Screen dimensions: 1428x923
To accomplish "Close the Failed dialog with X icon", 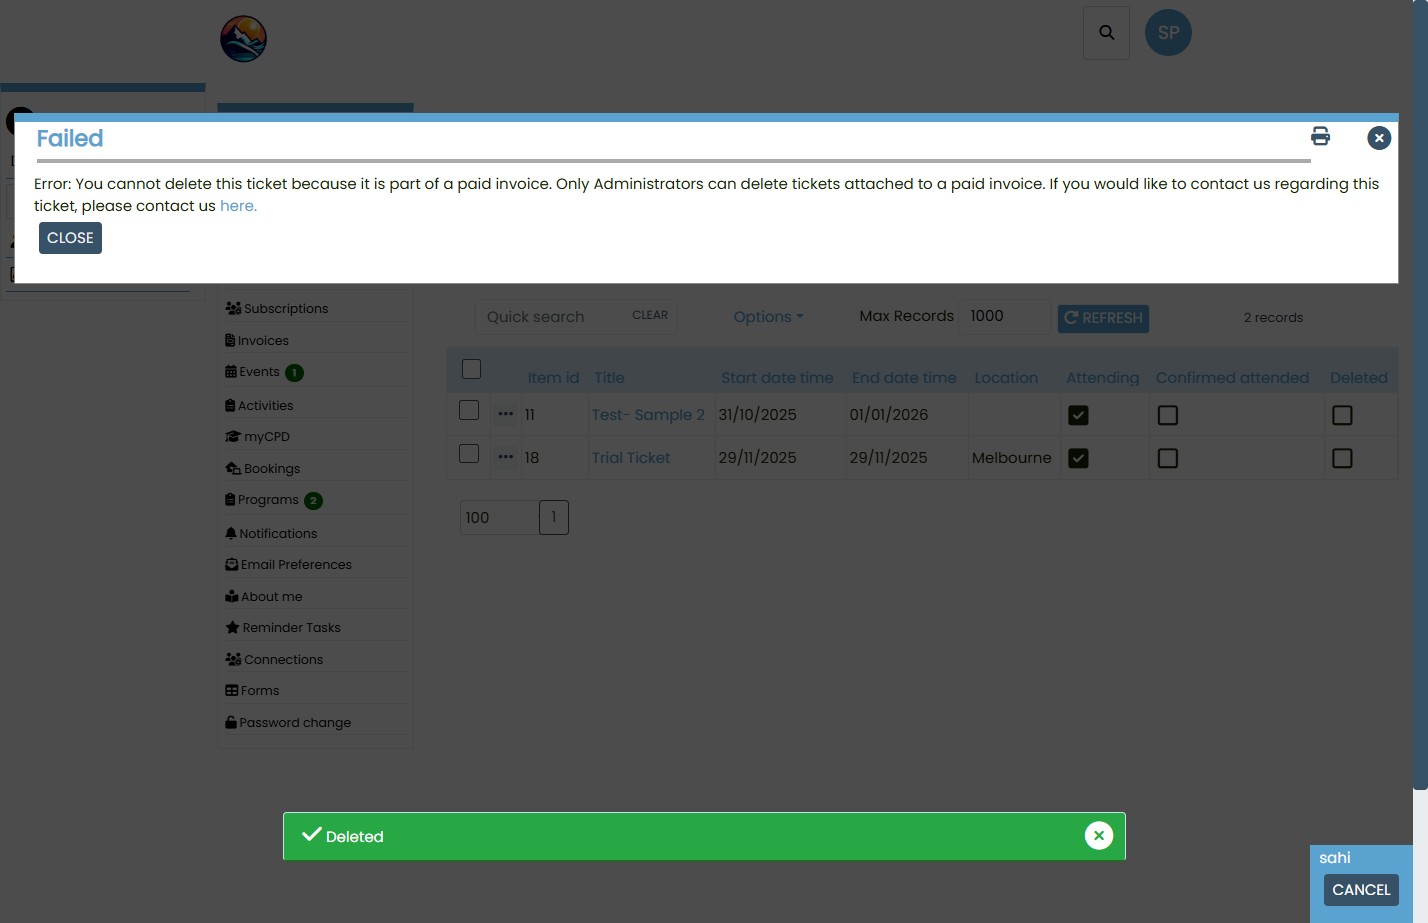I will click(x=1379, y=138).
